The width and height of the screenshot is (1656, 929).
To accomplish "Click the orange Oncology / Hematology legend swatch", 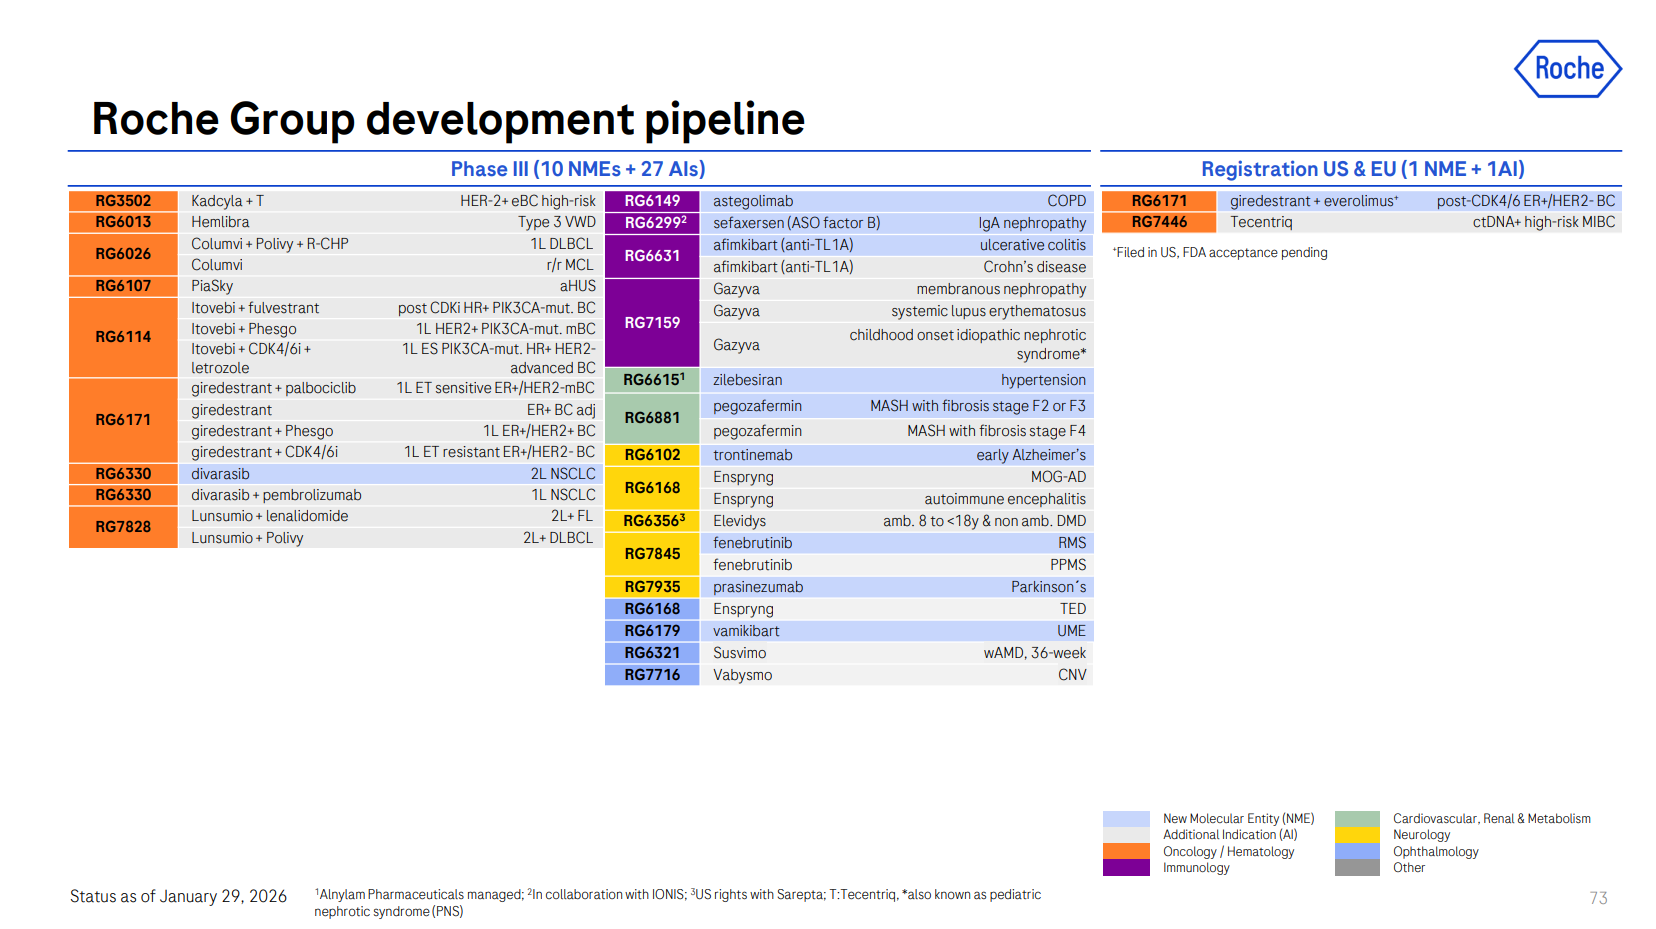I will pos(1125,851).
